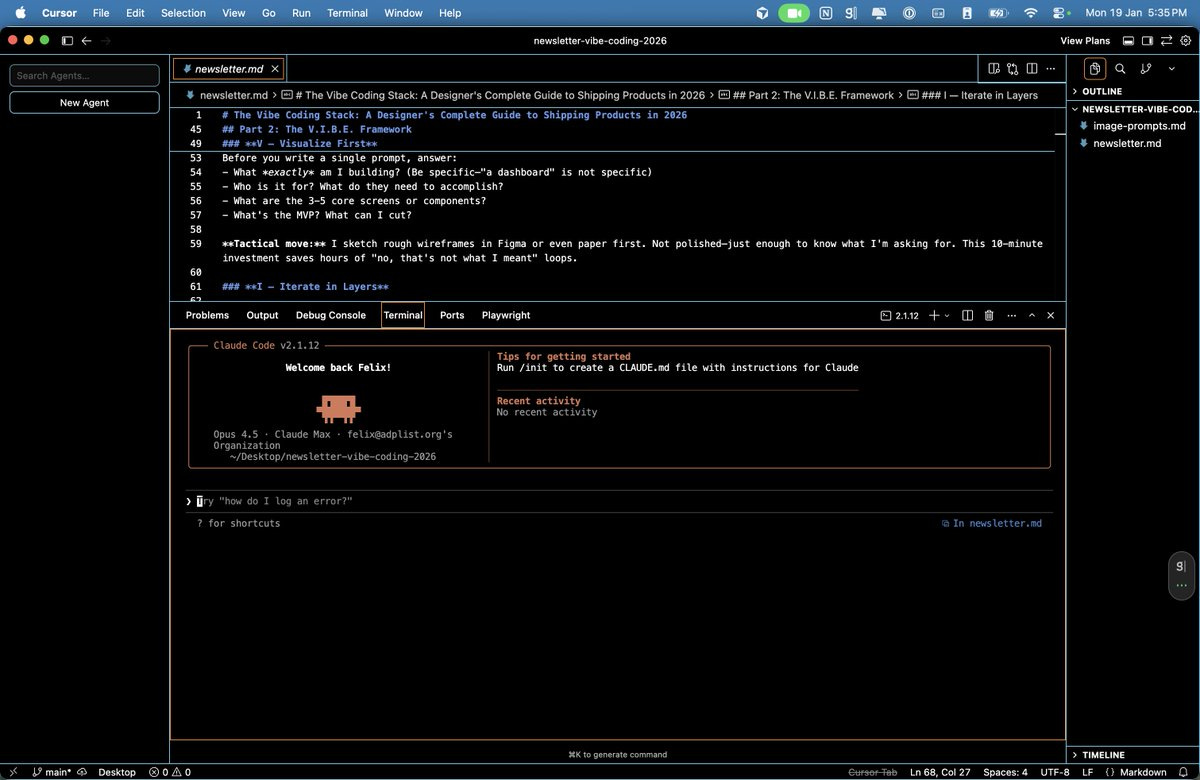The width and height of the screenshot is (1200, 780).
Task: Change line endings via LF status item
Action: point(1087,772)
